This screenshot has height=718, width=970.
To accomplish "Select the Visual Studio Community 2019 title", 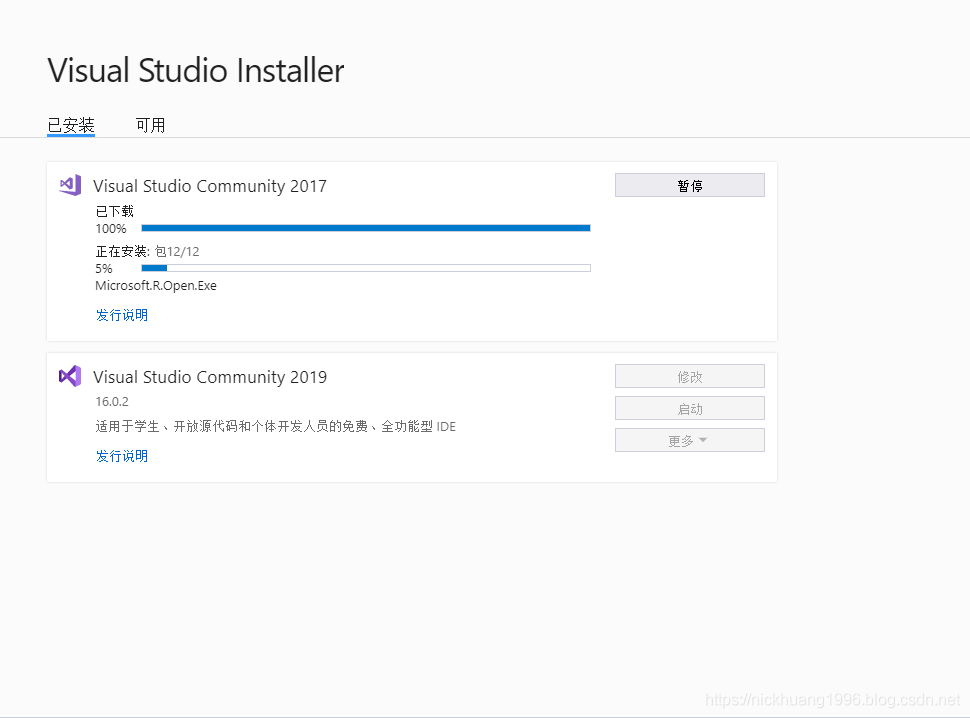I will click(x=210, y=377).
